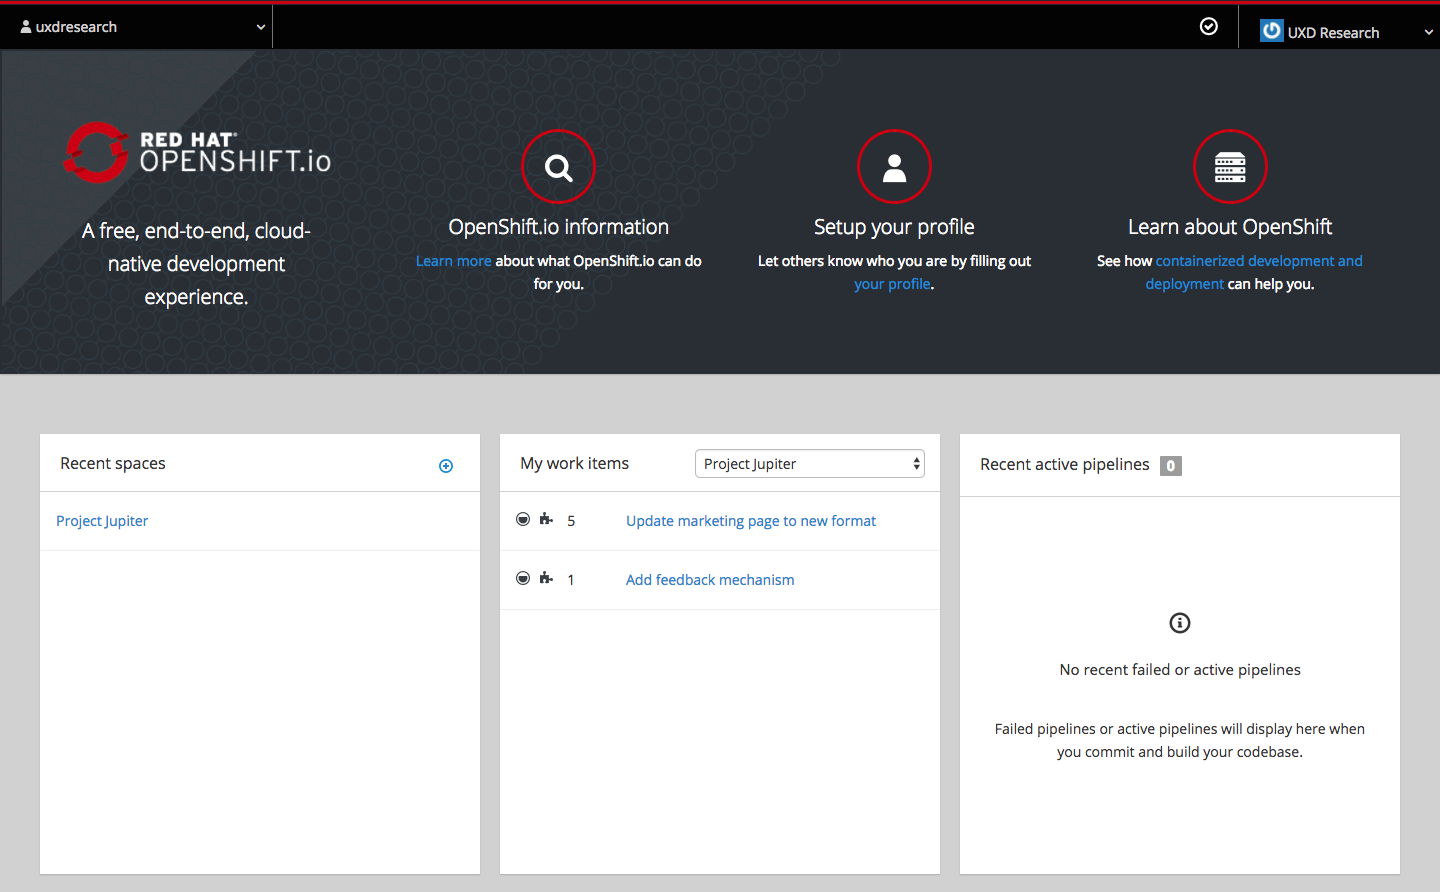
Task: Open the Project Jupiter work items dropdown
Action: [810, 464]
